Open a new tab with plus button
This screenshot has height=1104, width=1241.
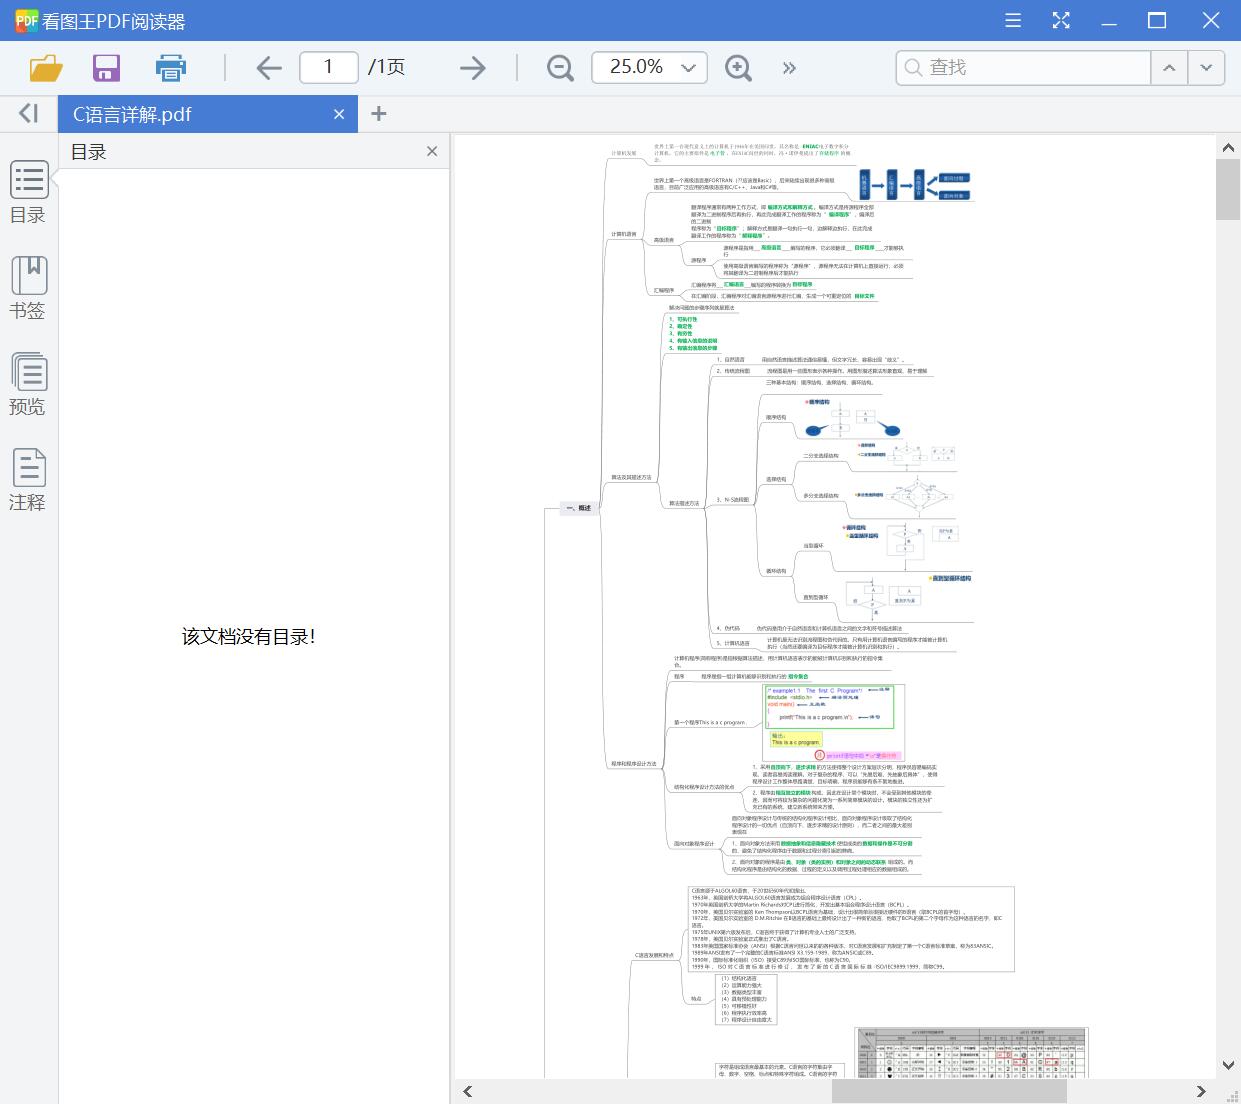click(x=378, y=114)
